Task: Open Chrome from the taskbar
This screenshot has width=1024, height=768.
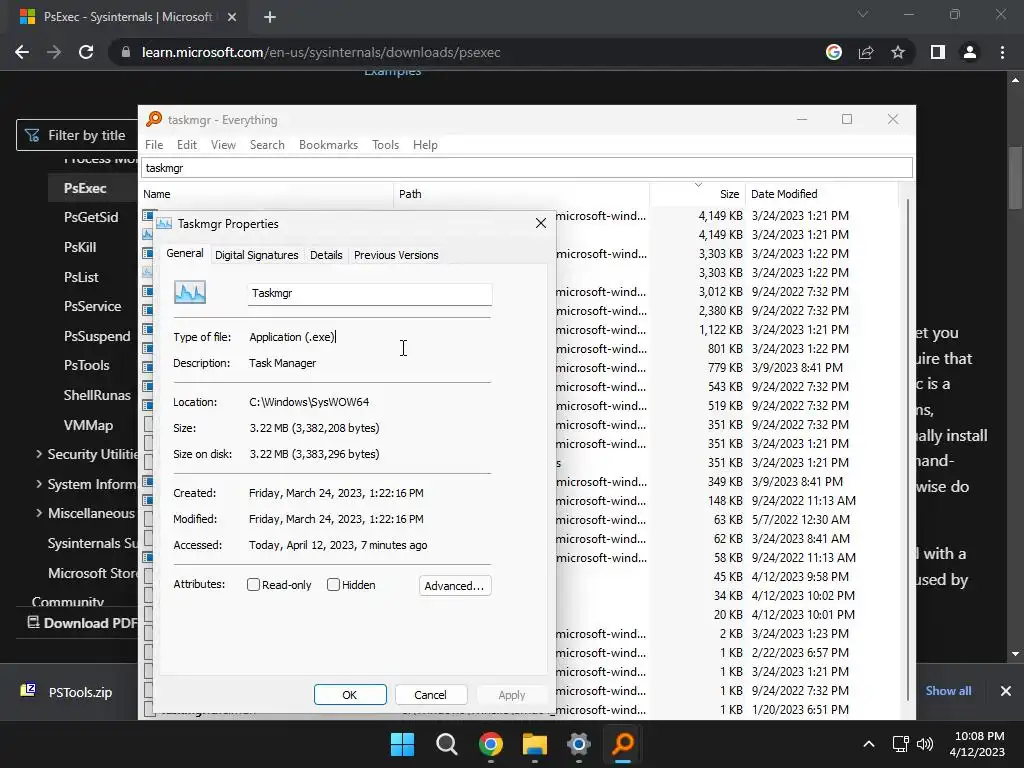Action: (x=490, y=744)
